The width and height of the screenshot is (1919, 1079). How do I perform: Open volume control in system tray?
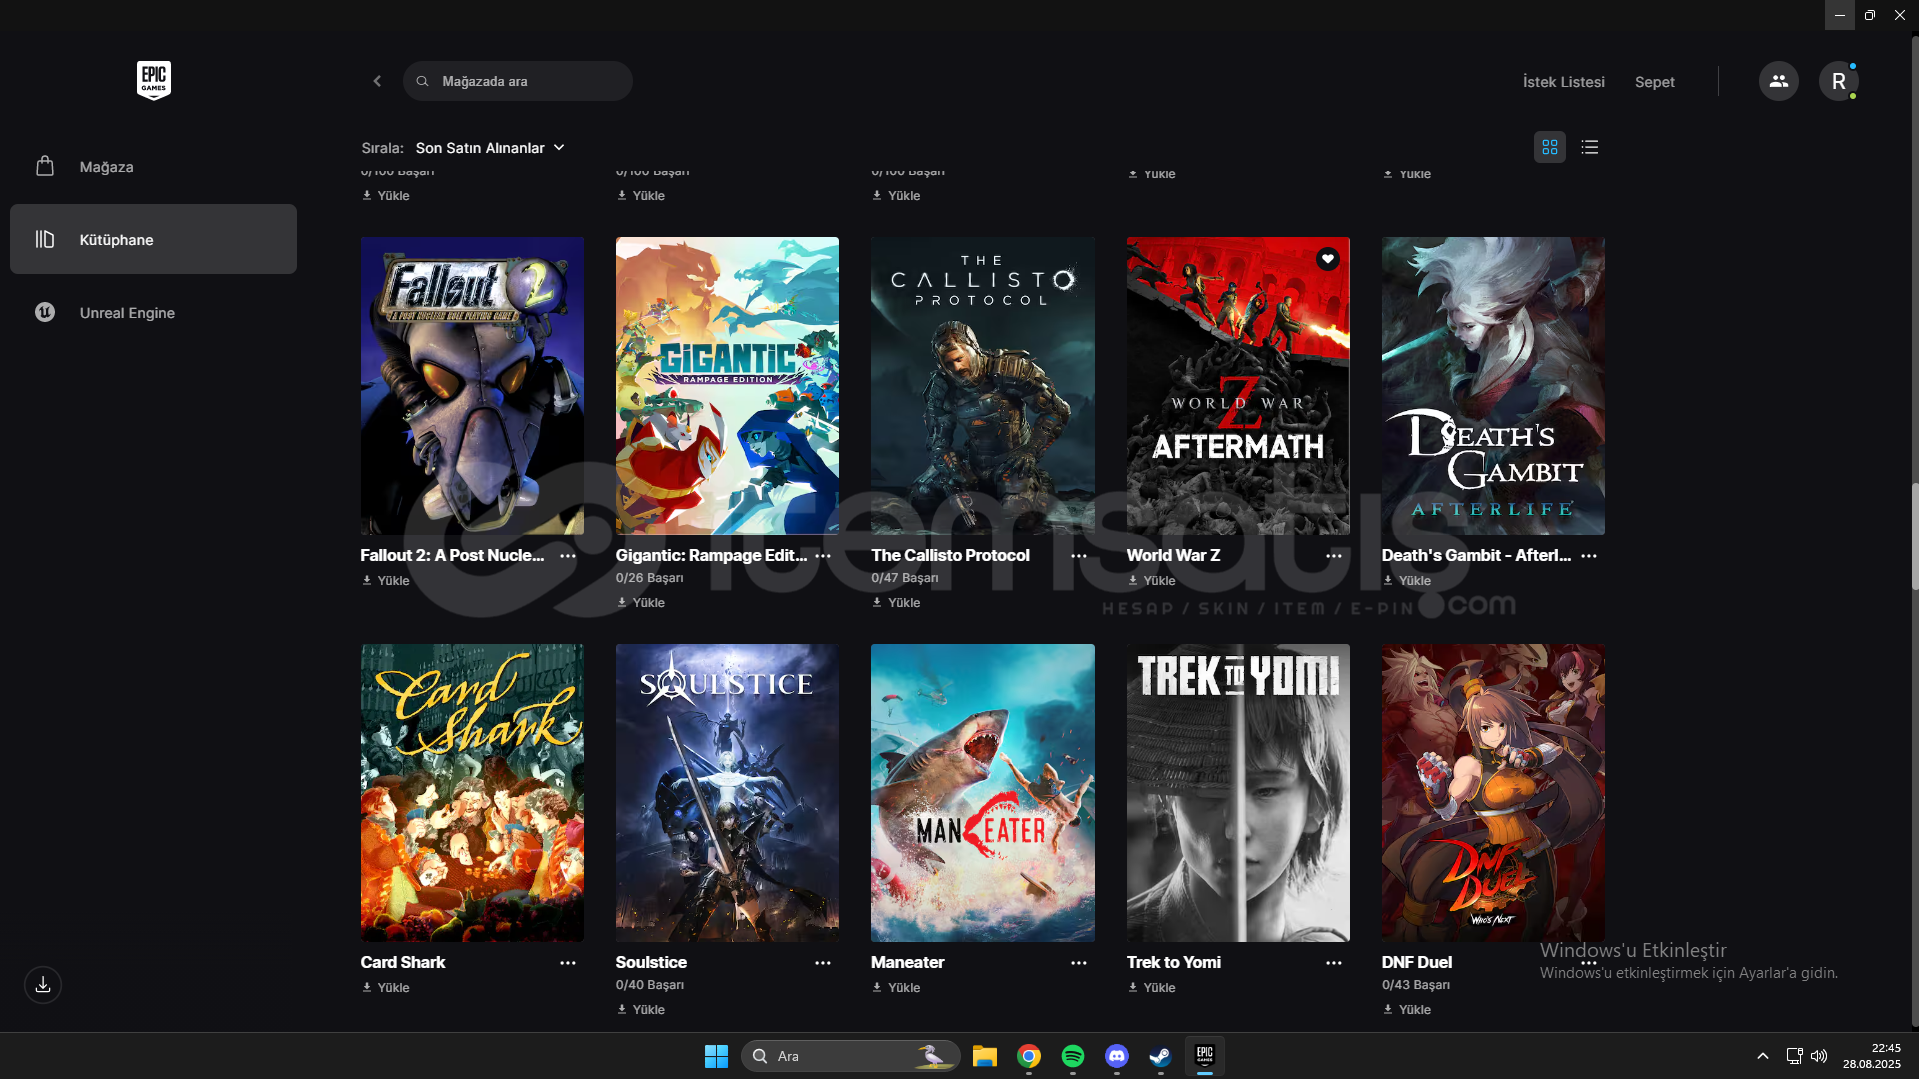1819,1056
